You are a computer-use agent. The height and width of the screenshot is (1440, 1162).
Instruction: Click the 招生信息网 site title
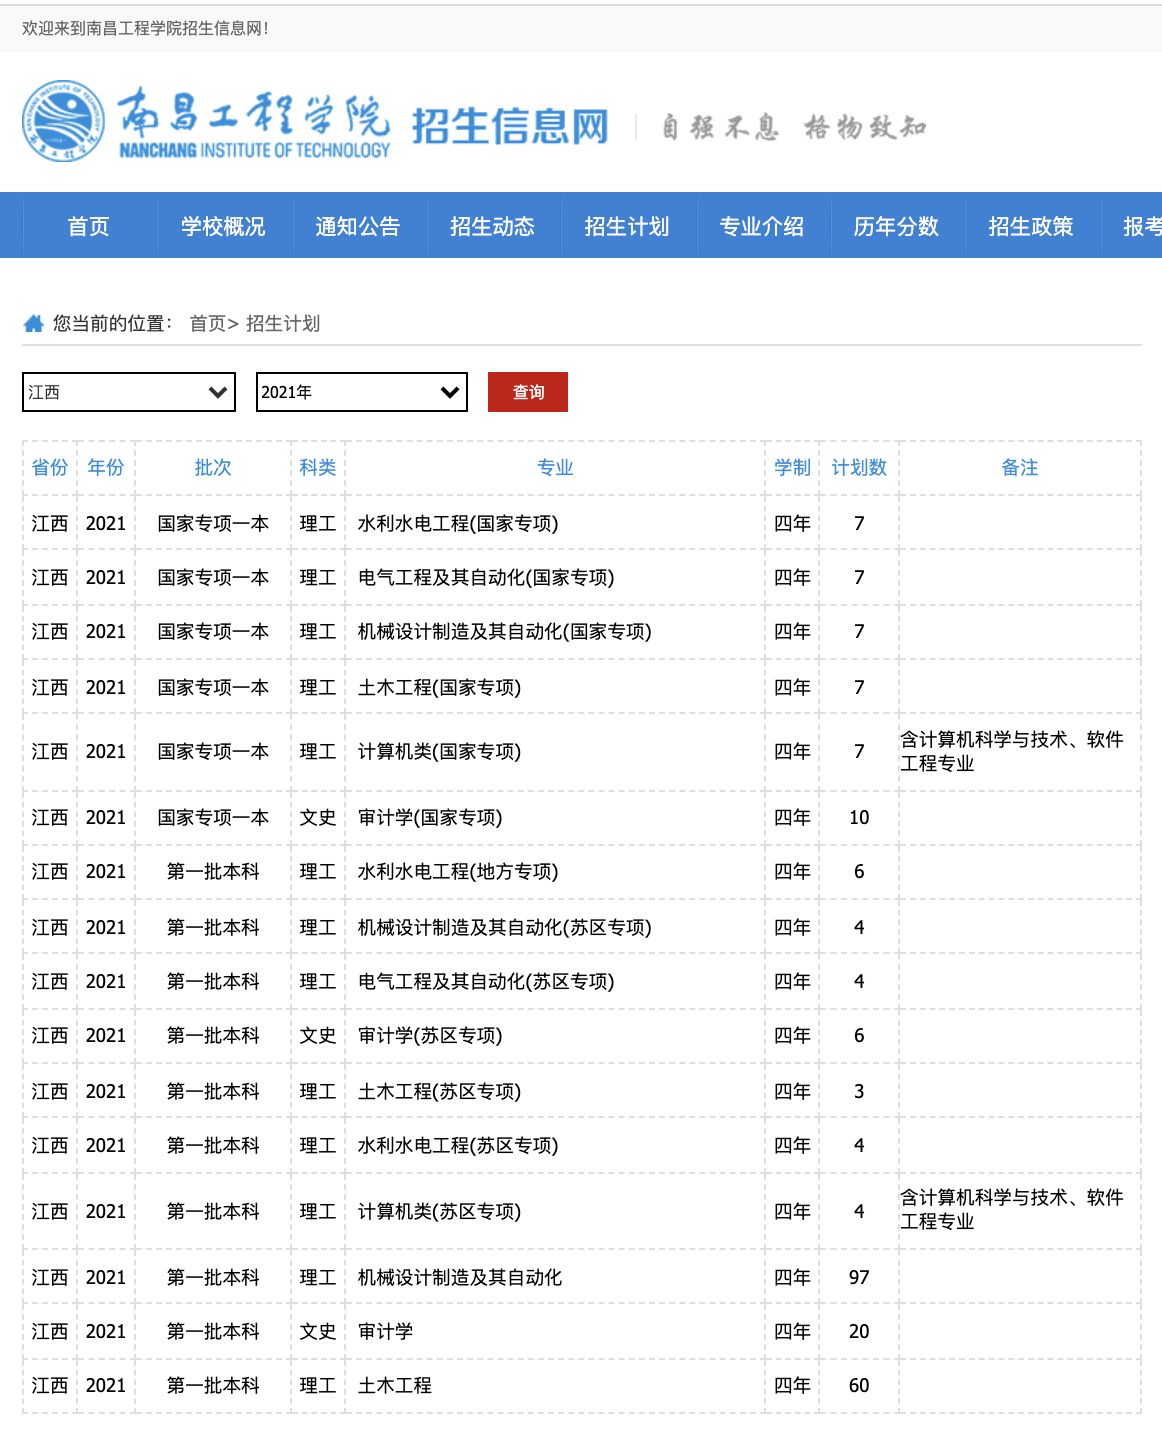(510, 127)
